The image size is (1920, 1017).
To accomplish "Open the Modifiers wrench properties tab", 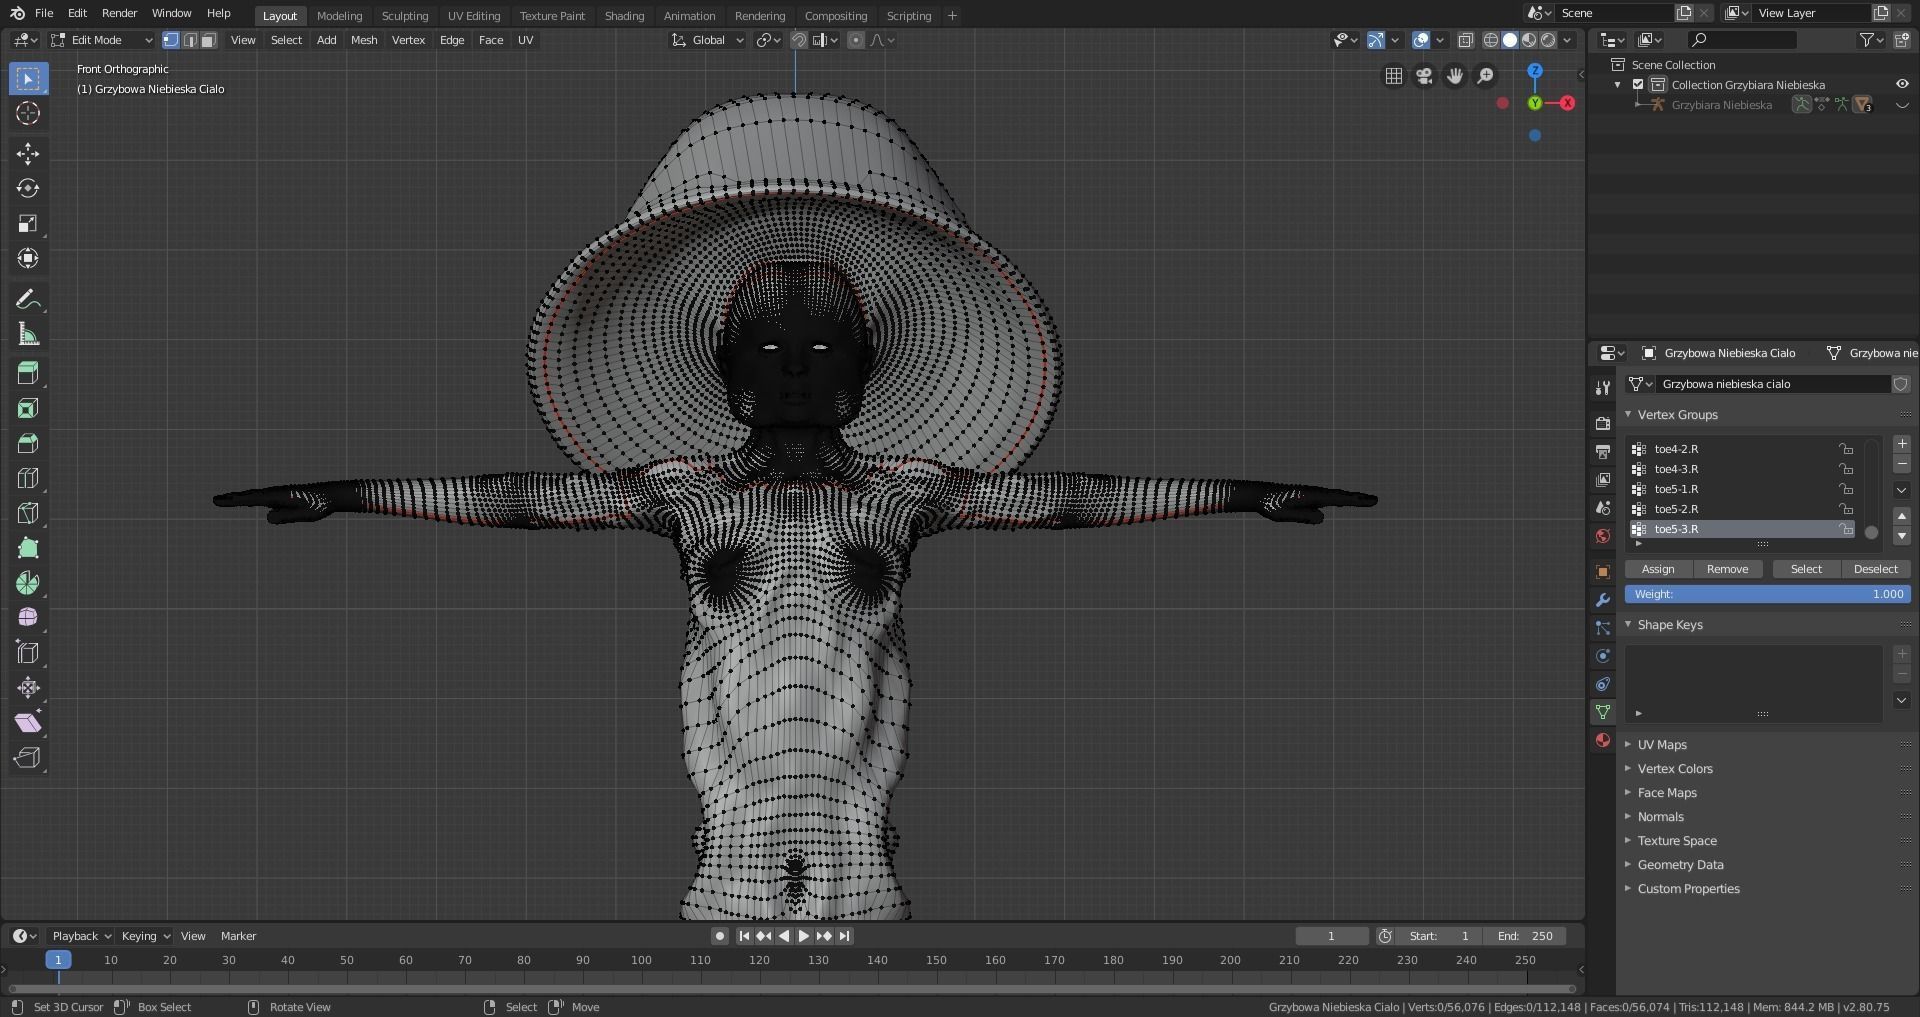I will 1603,600.
